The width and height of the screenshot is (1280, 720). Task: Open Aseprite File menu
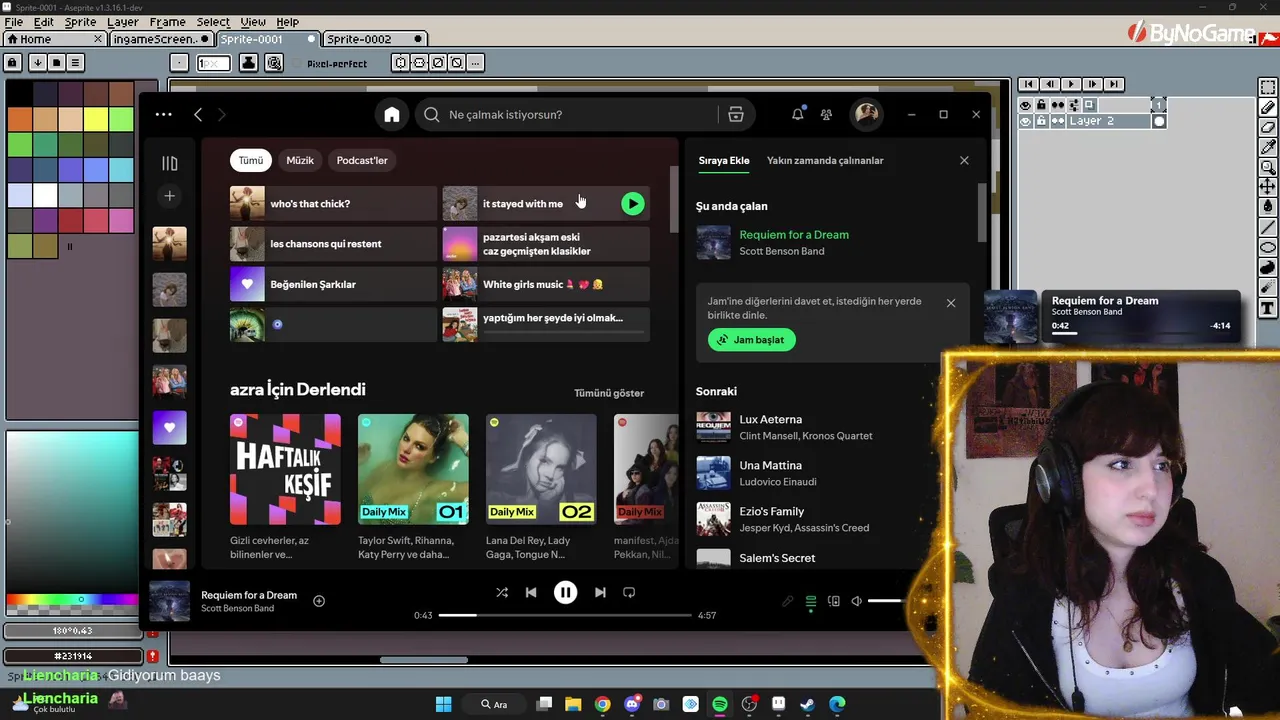(14, 22)
